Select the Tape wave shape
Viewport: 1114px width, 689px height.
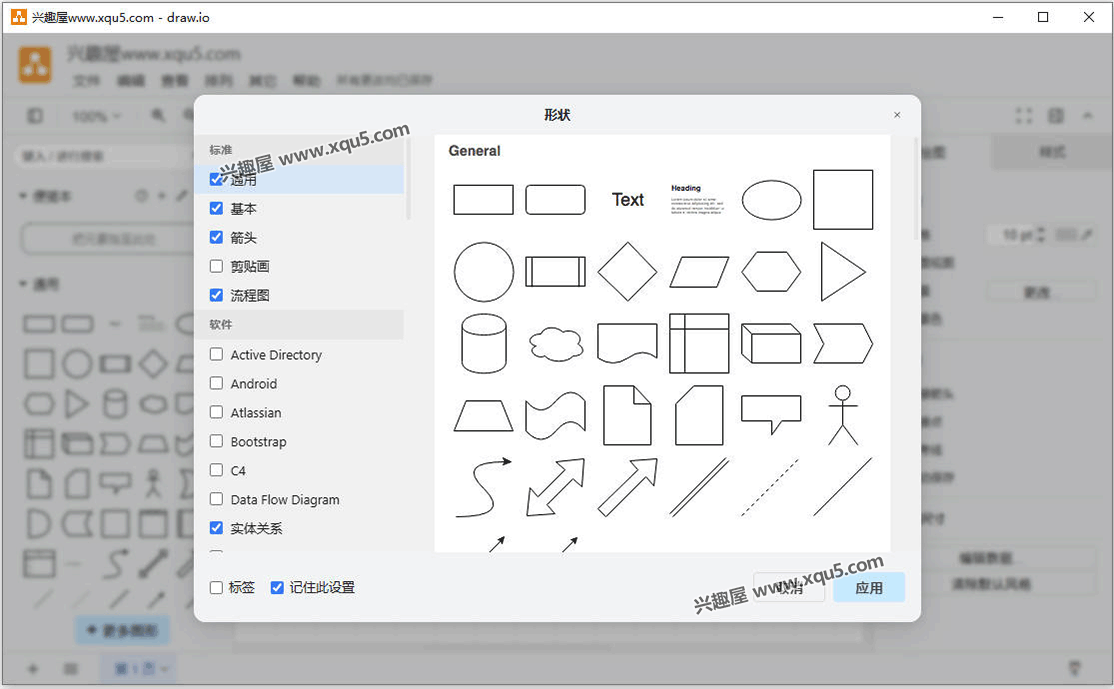(556, 416)
